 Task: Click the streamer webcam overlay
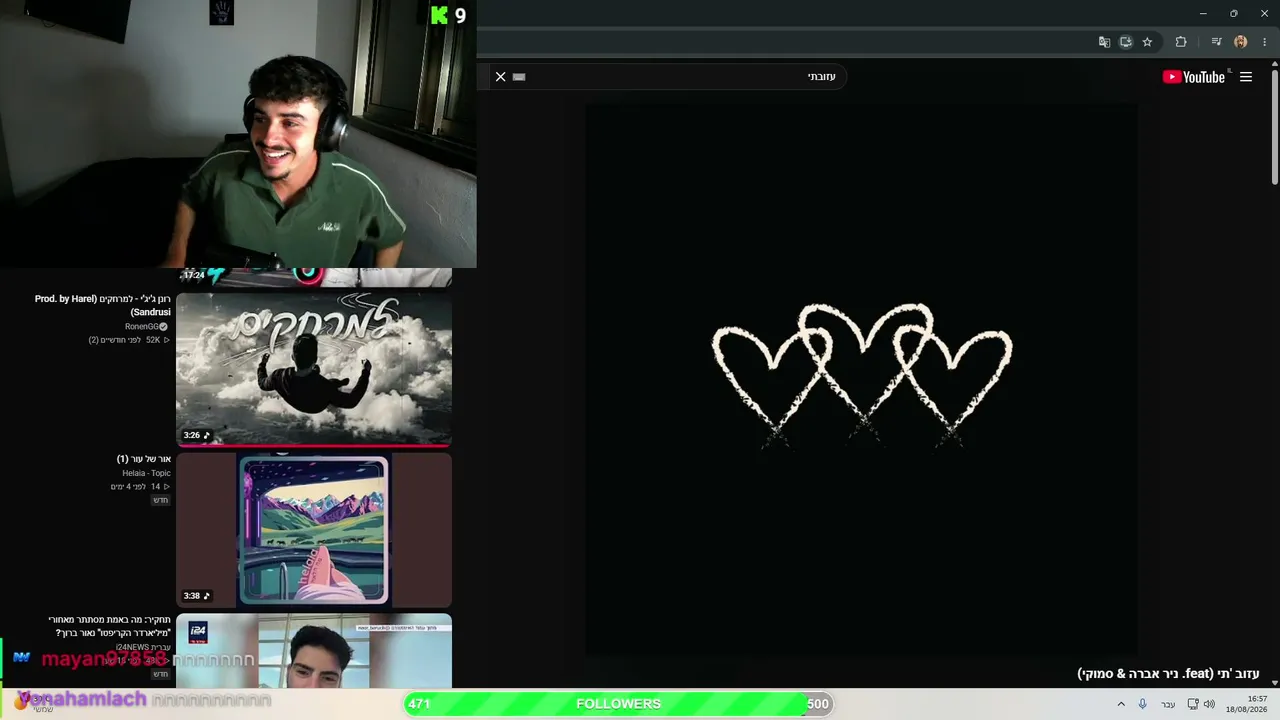(x=238, y=134)
